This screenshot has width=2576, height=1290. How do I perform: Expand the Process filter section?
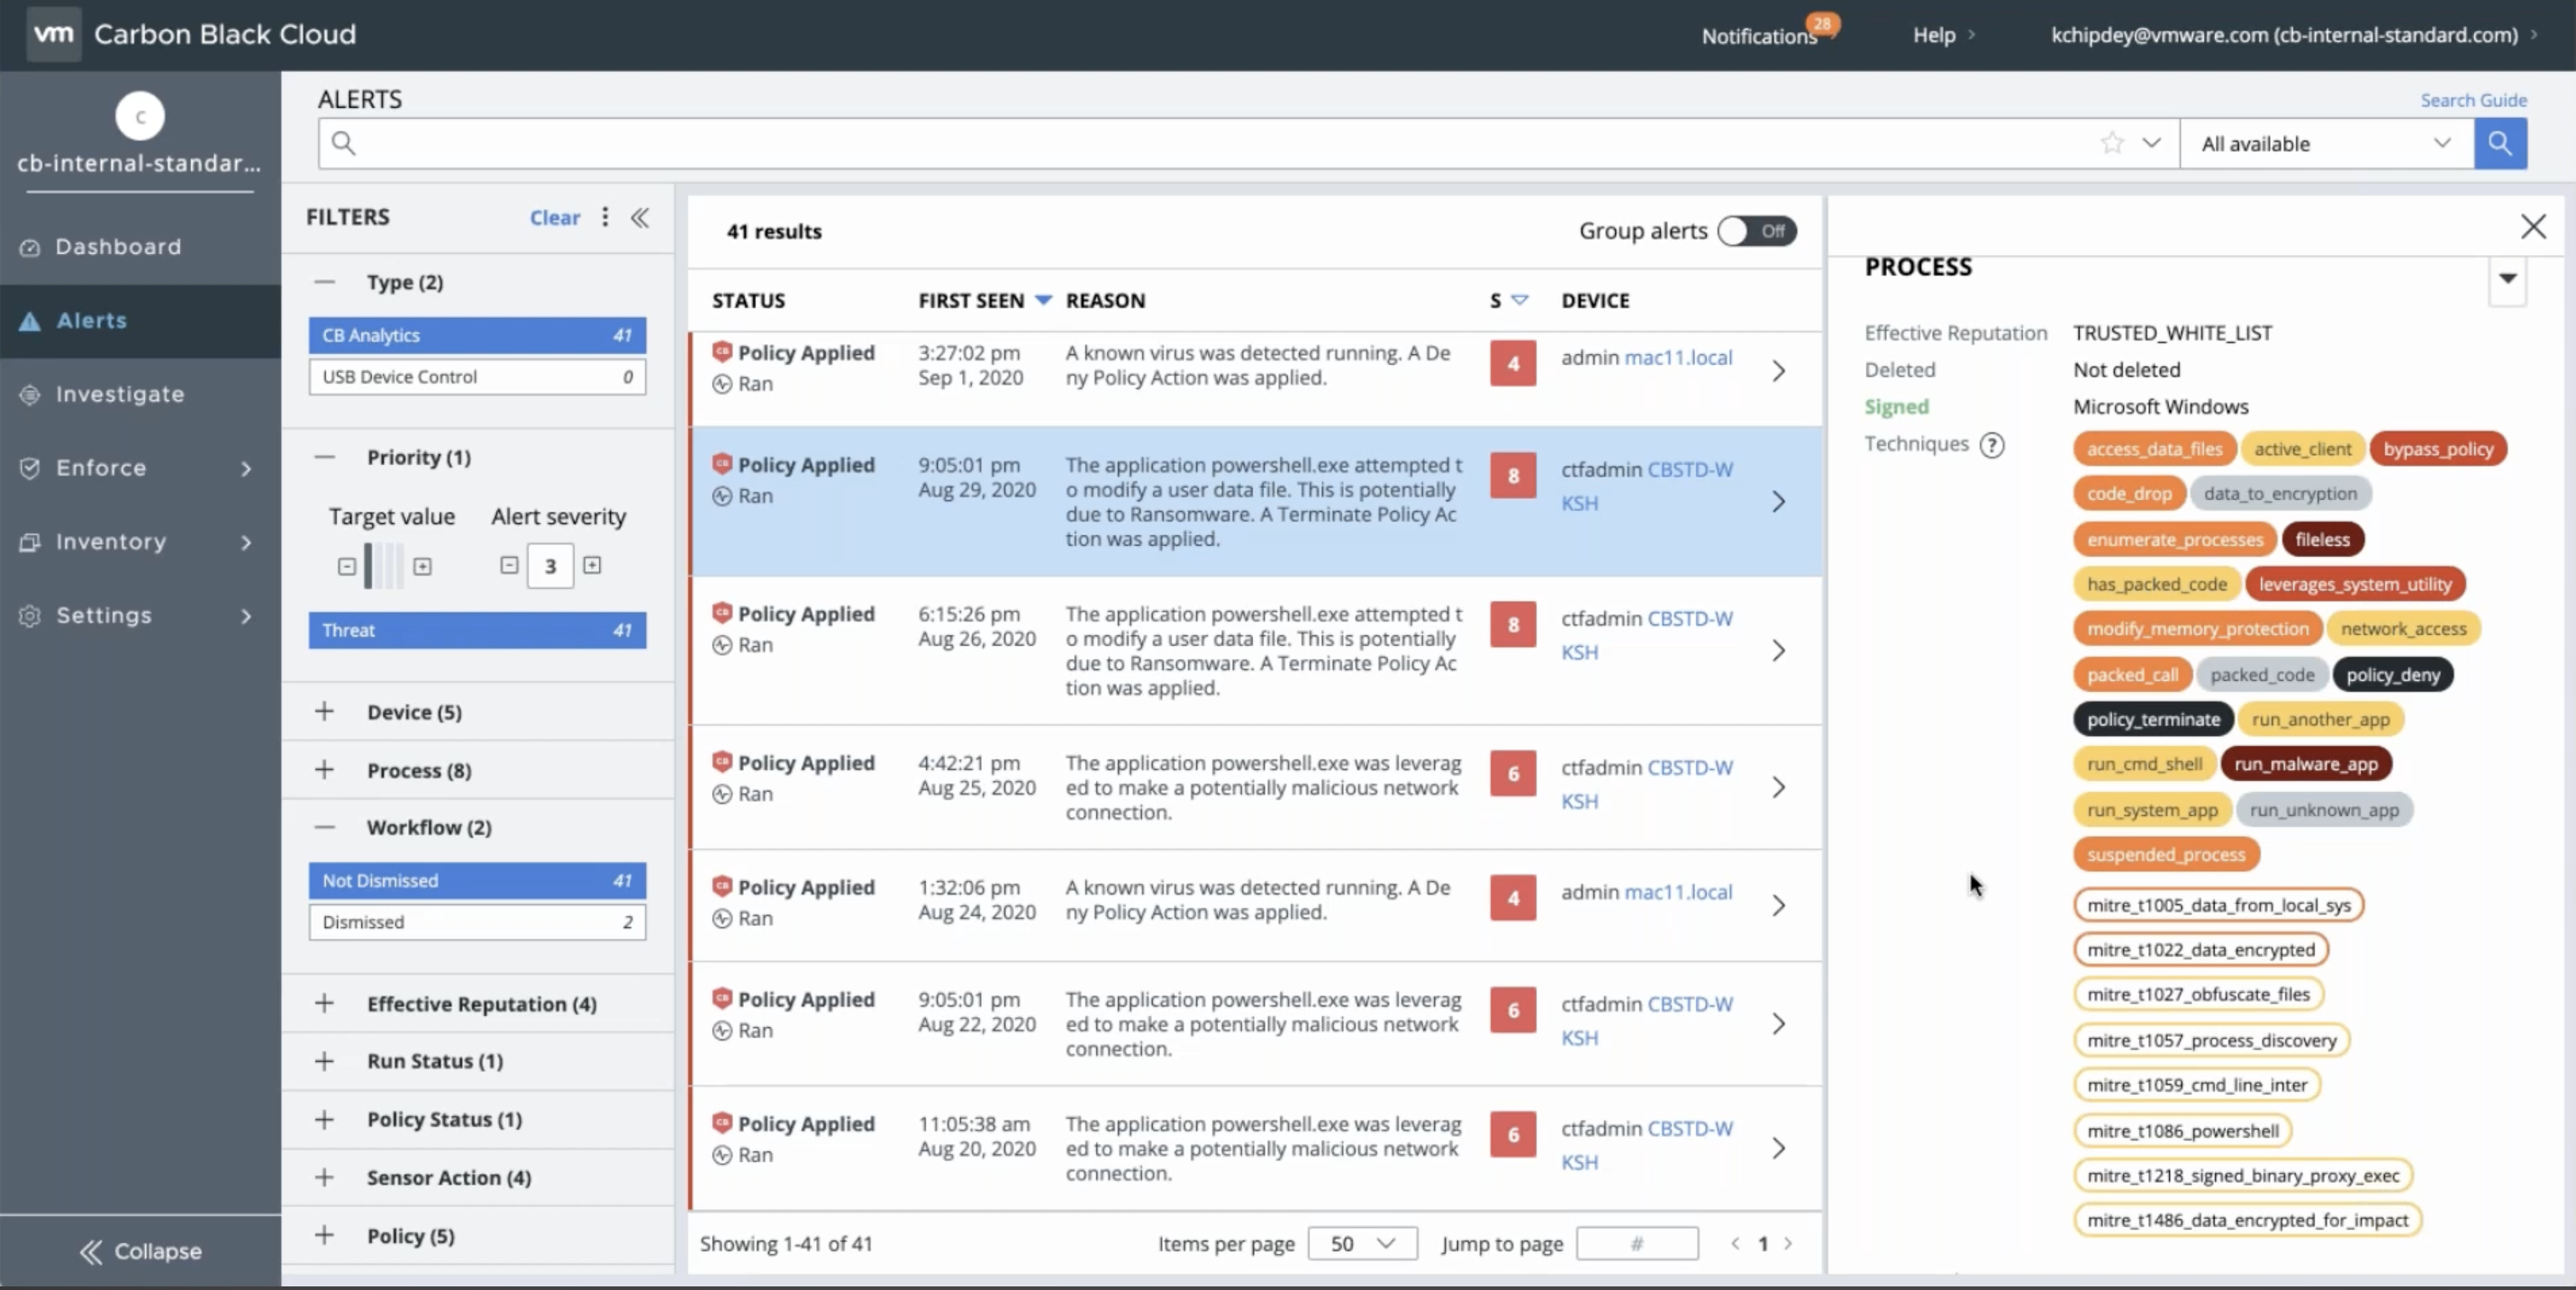(324, 770)
